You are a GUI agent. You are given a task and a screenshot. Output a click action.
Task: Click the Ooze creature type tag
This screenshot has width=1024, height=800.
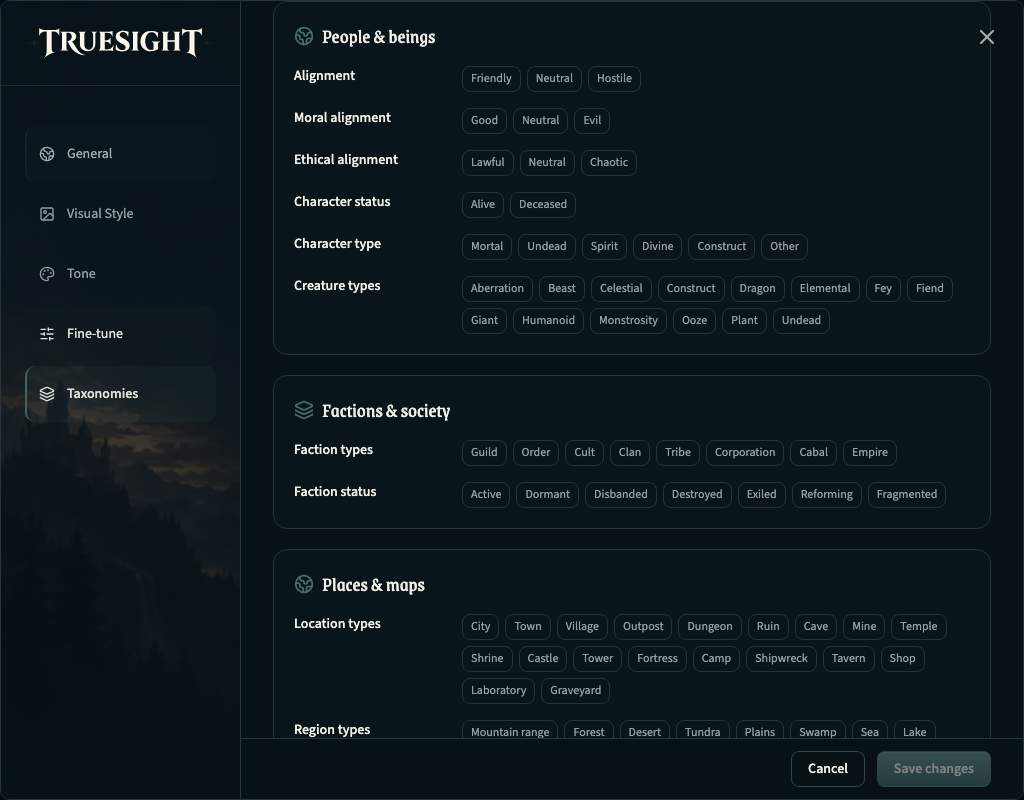[x=694, y=321]
